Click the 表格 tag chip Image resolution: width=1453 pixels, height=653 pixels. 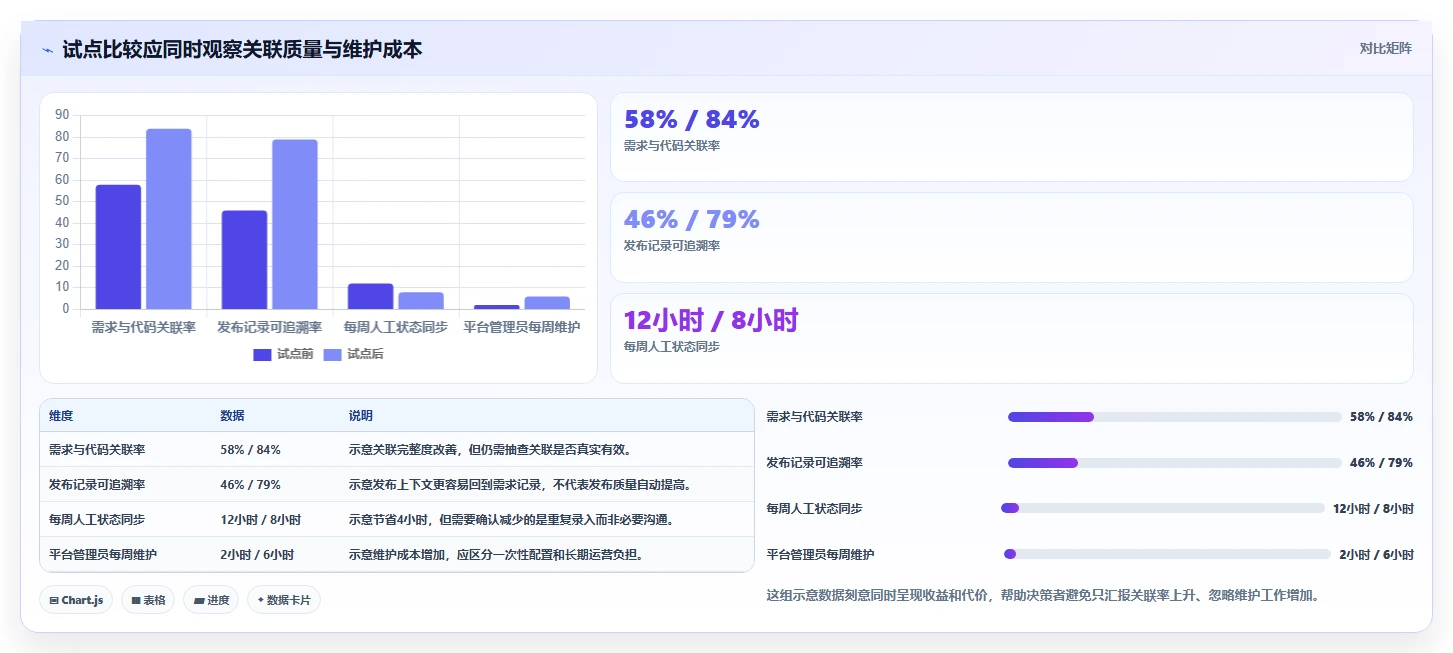[x=148, y=600]
